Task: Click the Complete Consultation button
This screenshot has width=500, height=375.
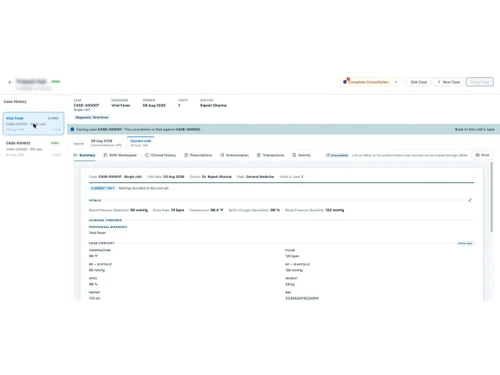Action: [x=366, y=82]
